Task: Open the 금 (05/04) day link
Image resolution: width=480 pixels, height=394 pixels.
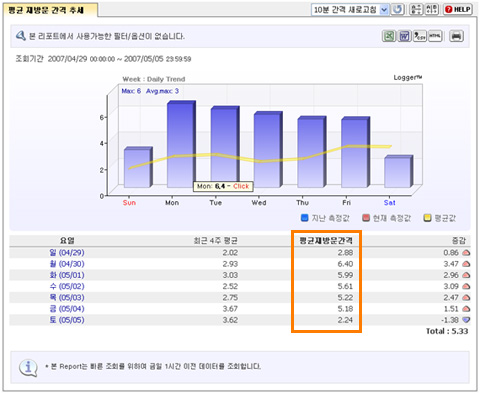Action: coord(67,309)
